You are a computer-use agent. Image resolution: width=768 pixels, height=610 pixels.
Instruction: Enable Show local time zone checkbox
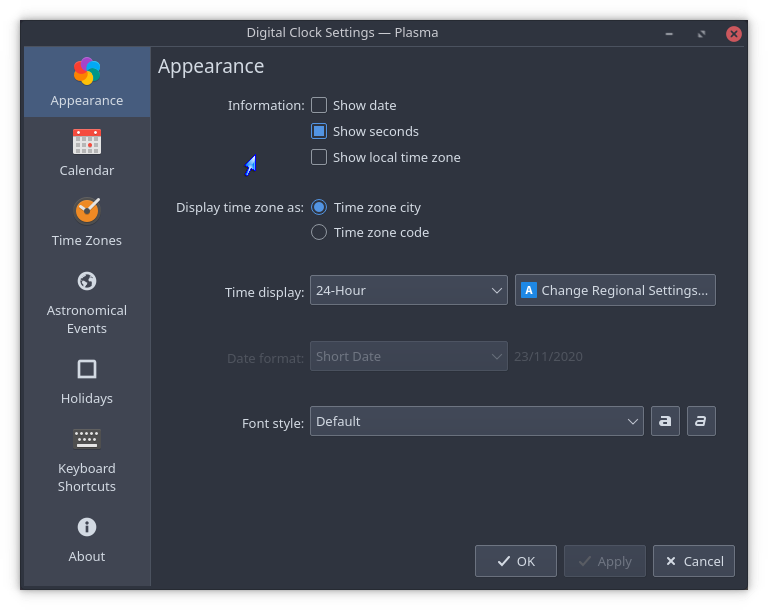(x=319, y=157)
